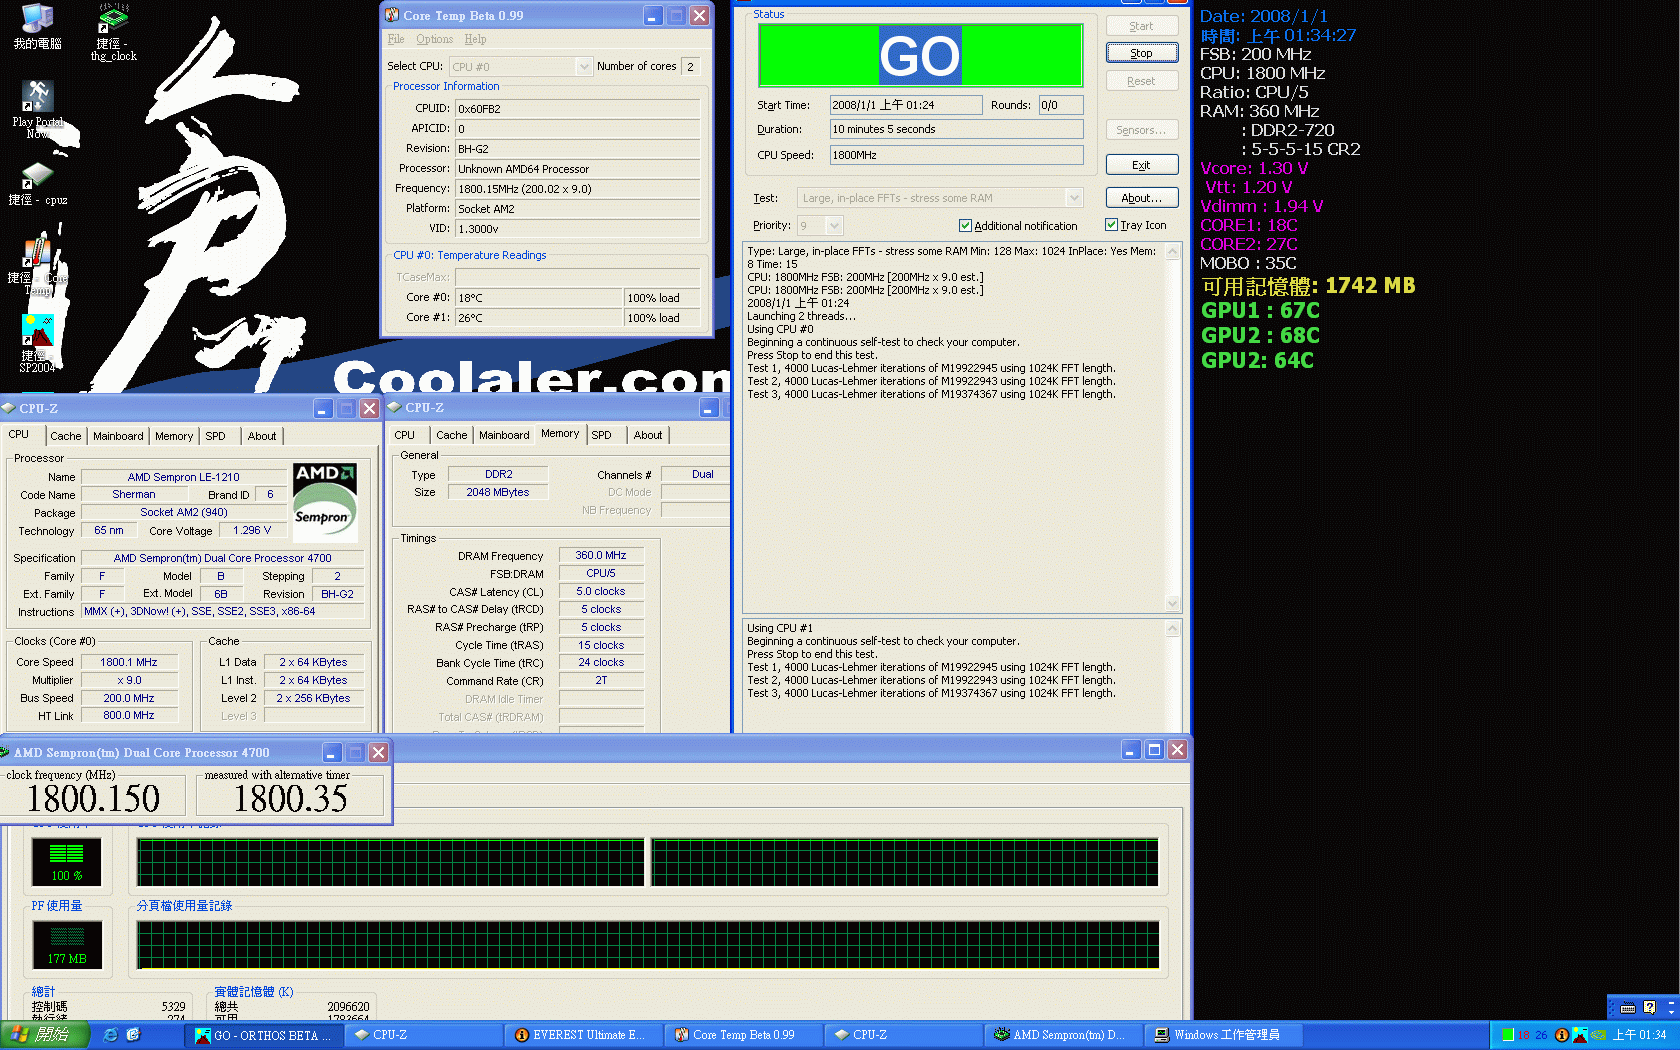Switch to Core Temp Beta 0.99 taskbar item
Screen dimensions: 1680x1050
(x=742, y=1035)
